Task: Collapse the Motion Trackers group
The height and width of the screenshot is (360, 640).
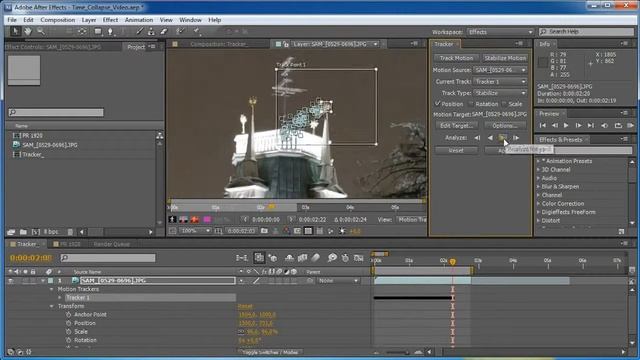Action: click(x=52, y=289)
